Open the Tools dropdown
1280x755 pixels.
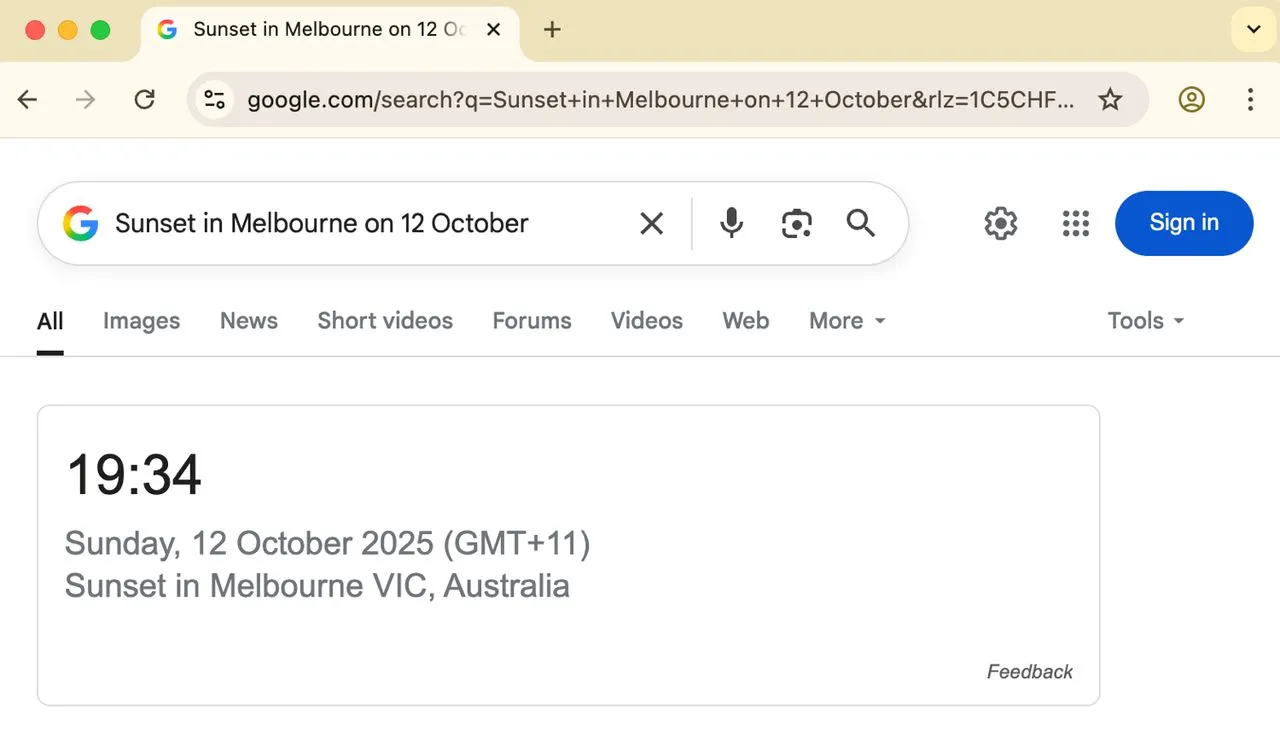pyautogui.click(x=1144, y=320)
